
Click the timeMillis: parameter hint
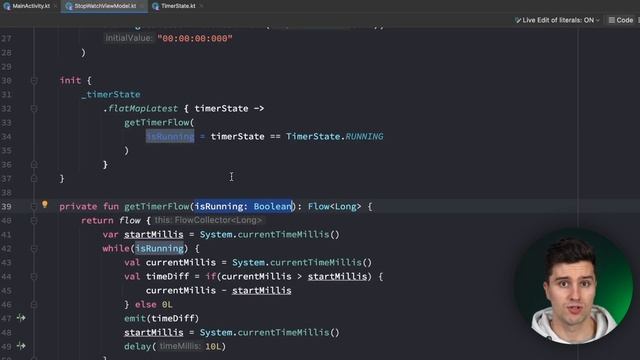pos(180,346)
